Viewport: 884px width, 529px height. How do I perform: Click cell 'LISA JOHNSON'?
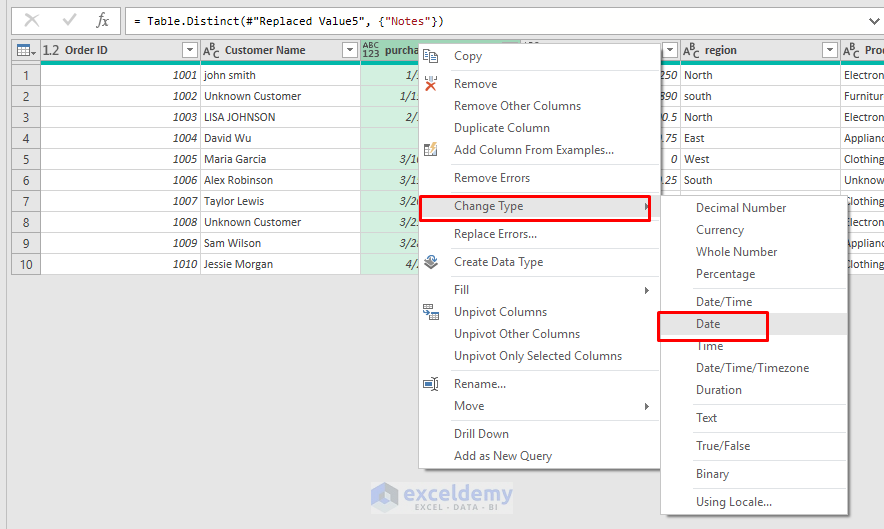click(280, 117)
